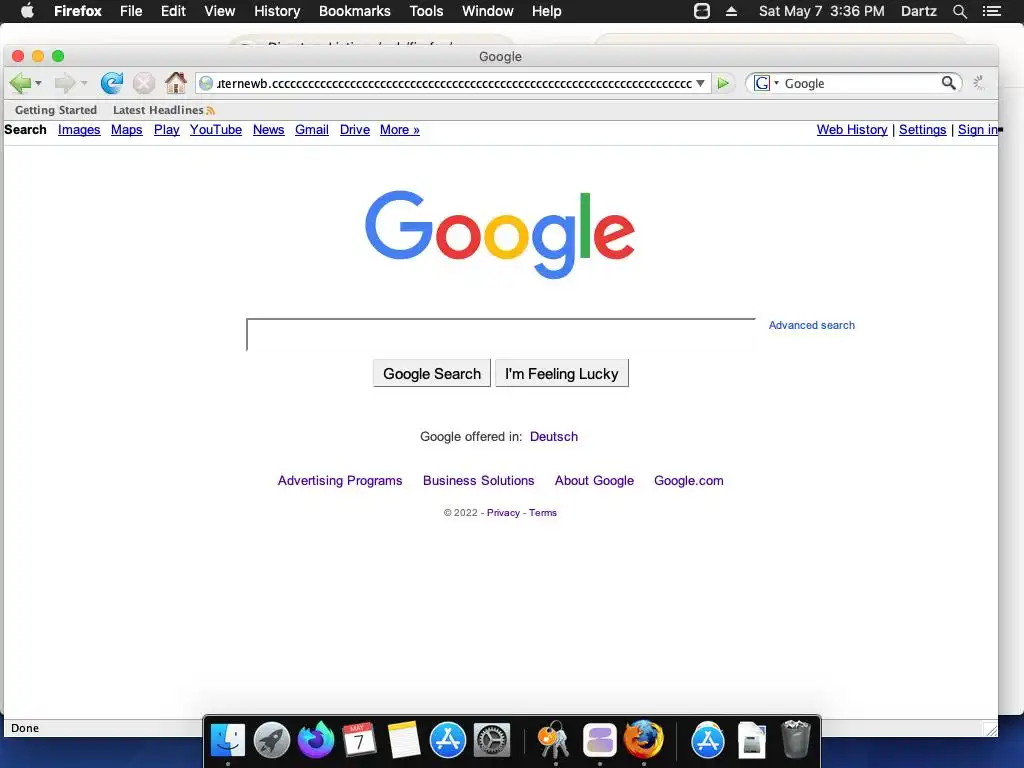The width and height of the screenshot is (1024, 768).
Task: Click the green Go arrow beside address bar
Action: point(722,83)
